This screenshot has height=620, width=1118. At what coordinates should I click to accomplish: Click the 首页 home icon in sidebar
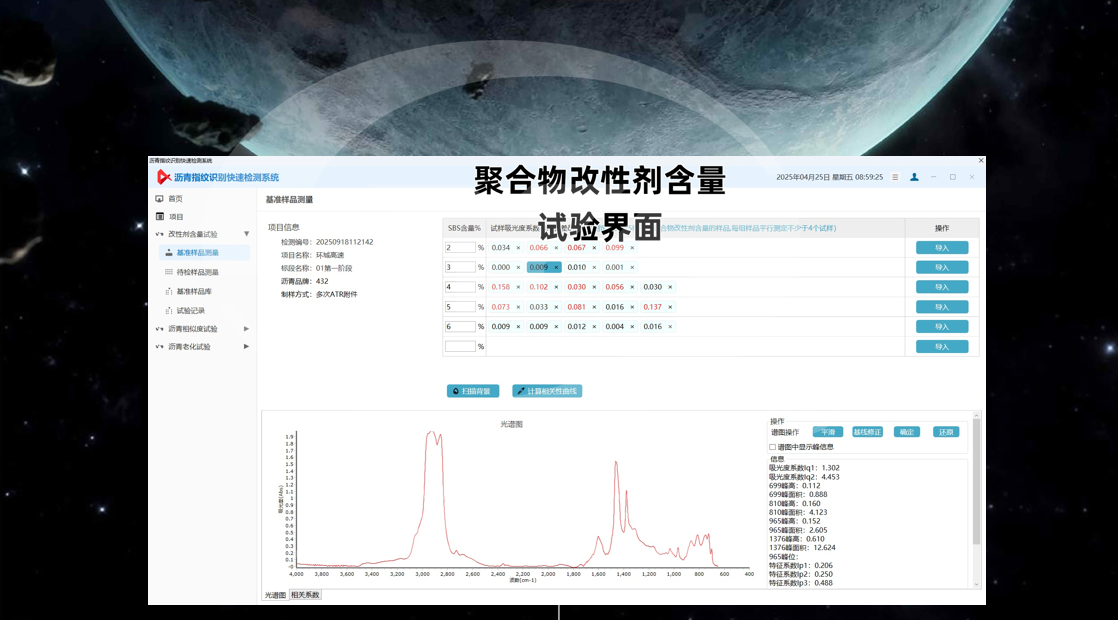coord(159,199)
